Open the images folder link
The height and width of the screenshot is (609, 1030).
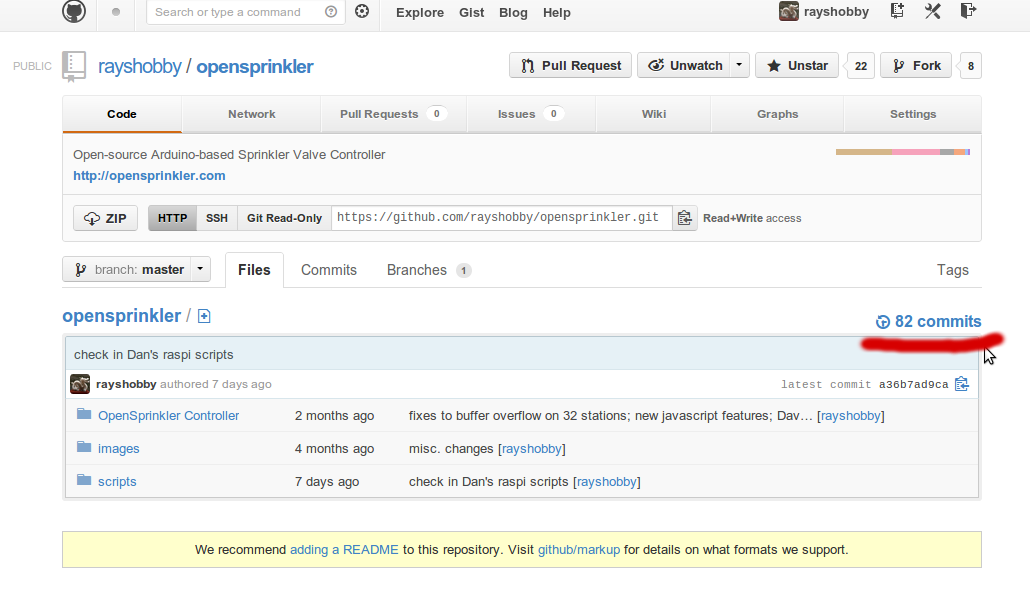pyautogui.click(x=119, y=449)
